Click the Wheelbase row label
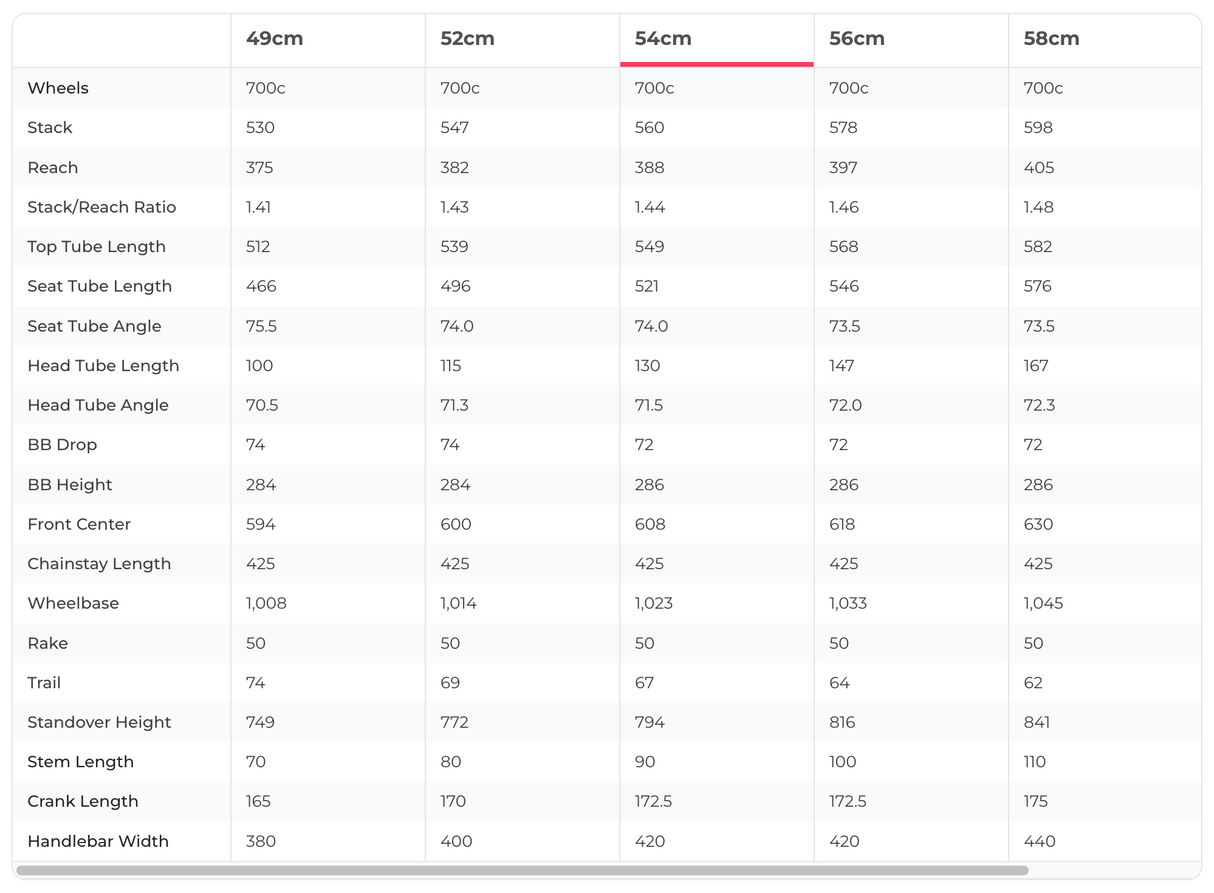The height and width of the screenshot is (893, 1214). (x=73, y=603)
